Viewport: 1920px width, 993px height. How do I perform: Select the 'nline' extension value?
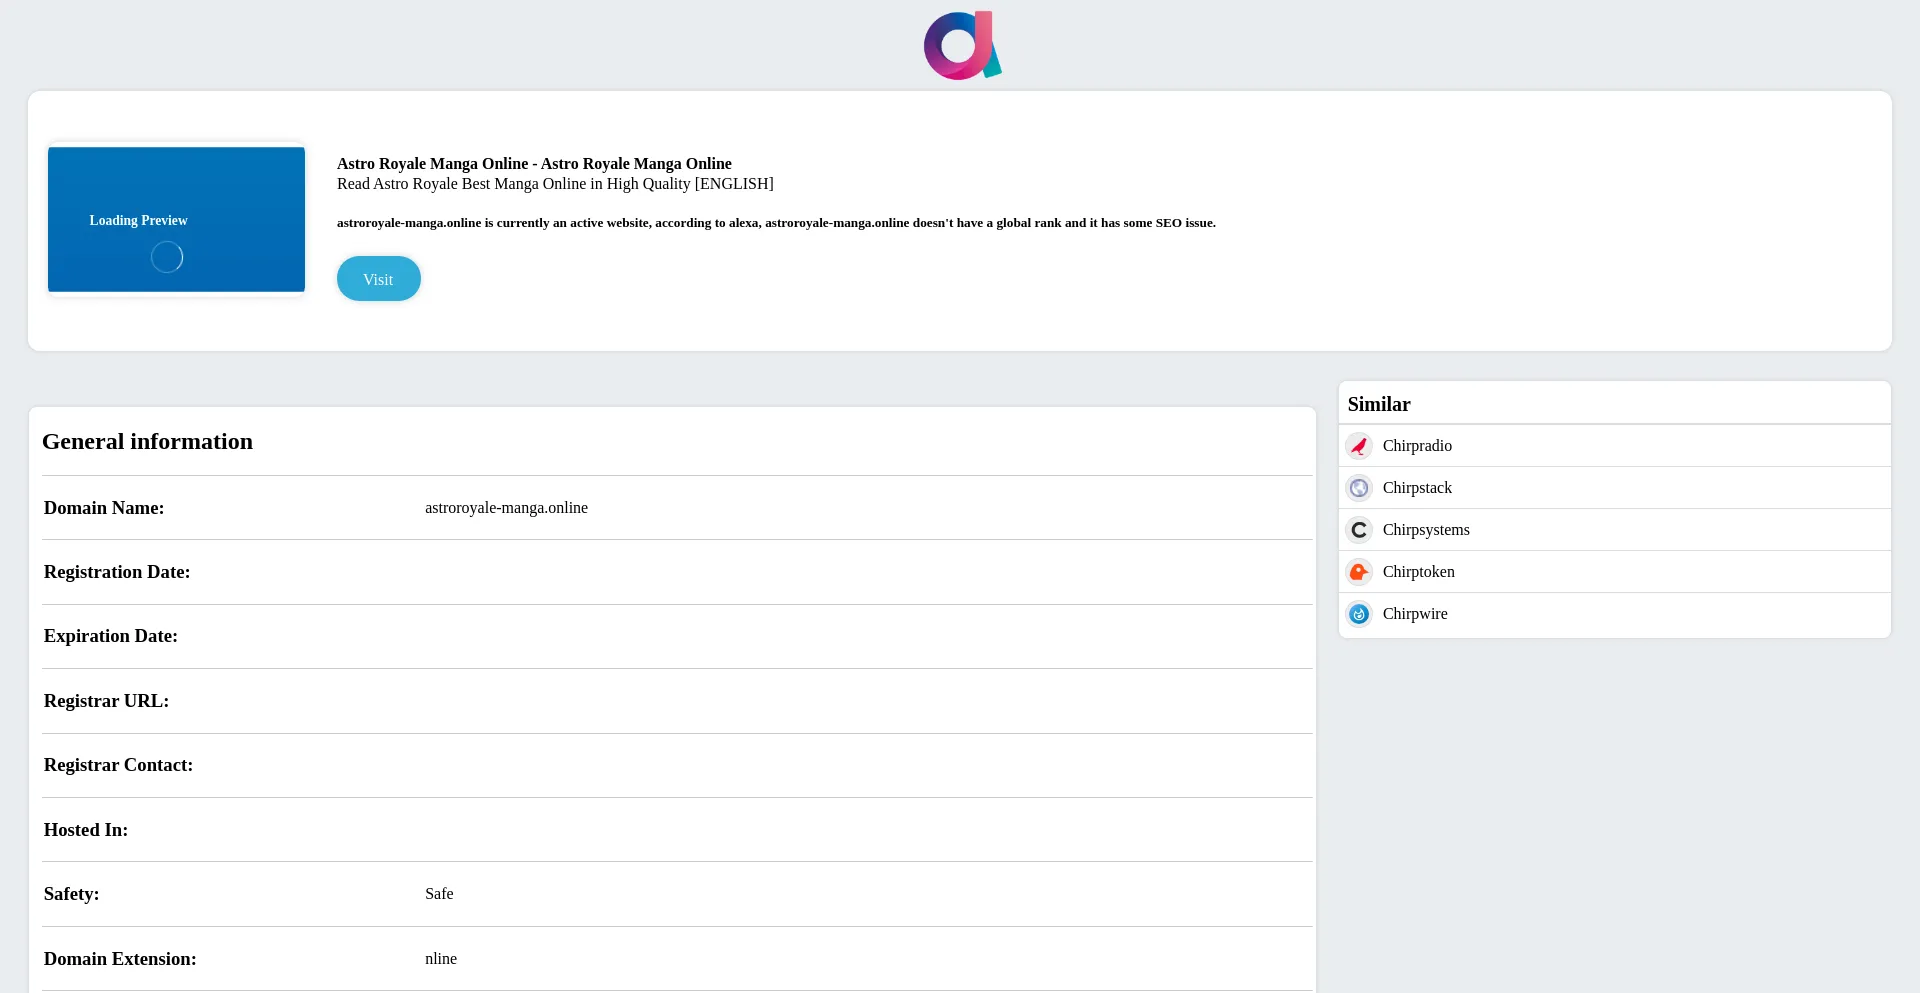(x=441, y=959)
